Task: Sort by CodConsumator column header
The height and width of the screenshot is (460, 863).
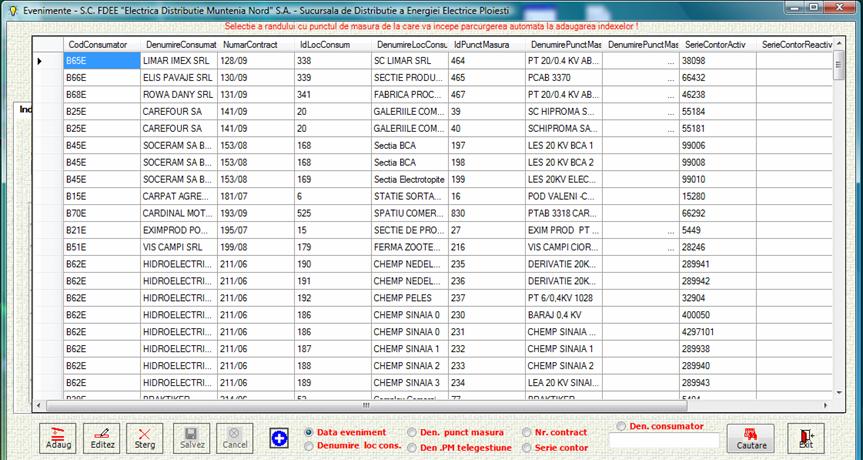Action: 102,45
